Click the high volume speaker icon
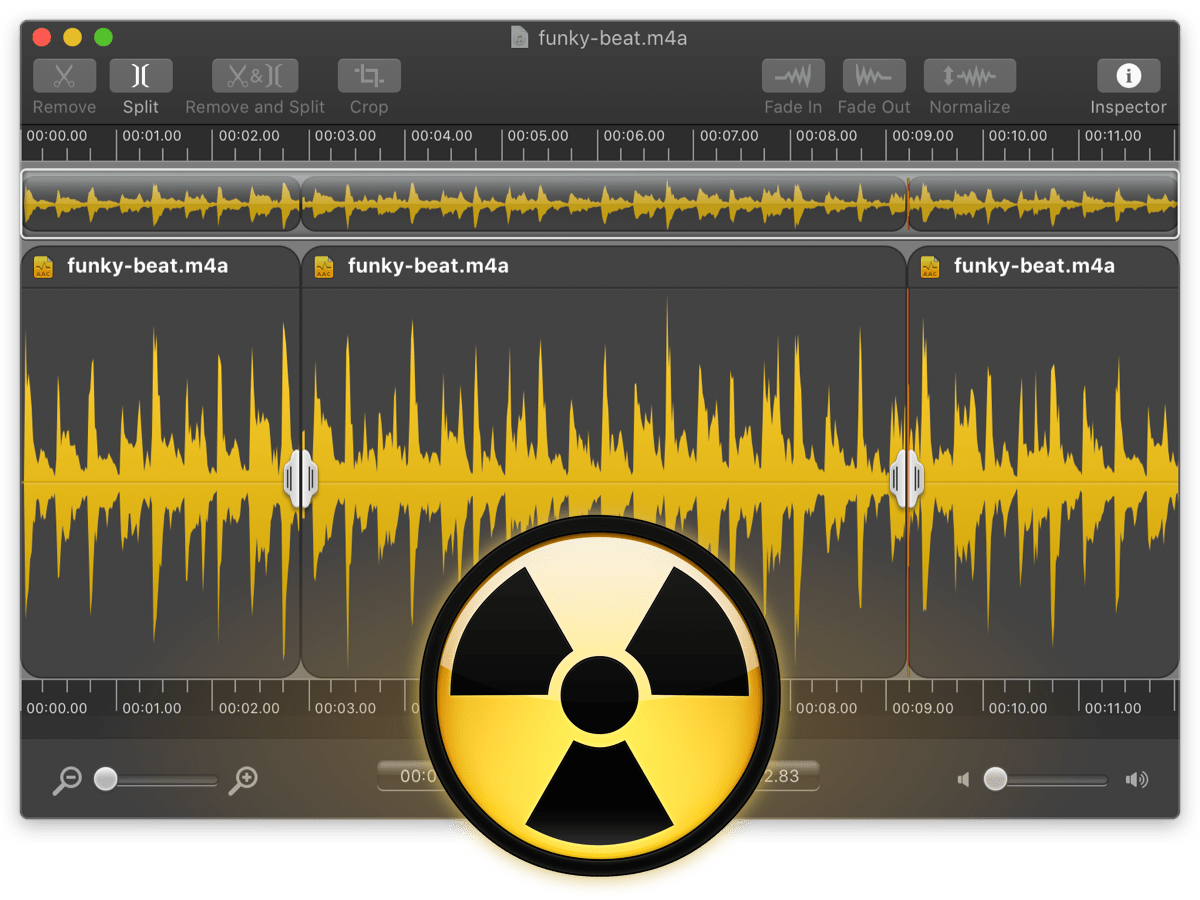Viewport: 1200px width, 900px height. click(x=1137, y=780)
